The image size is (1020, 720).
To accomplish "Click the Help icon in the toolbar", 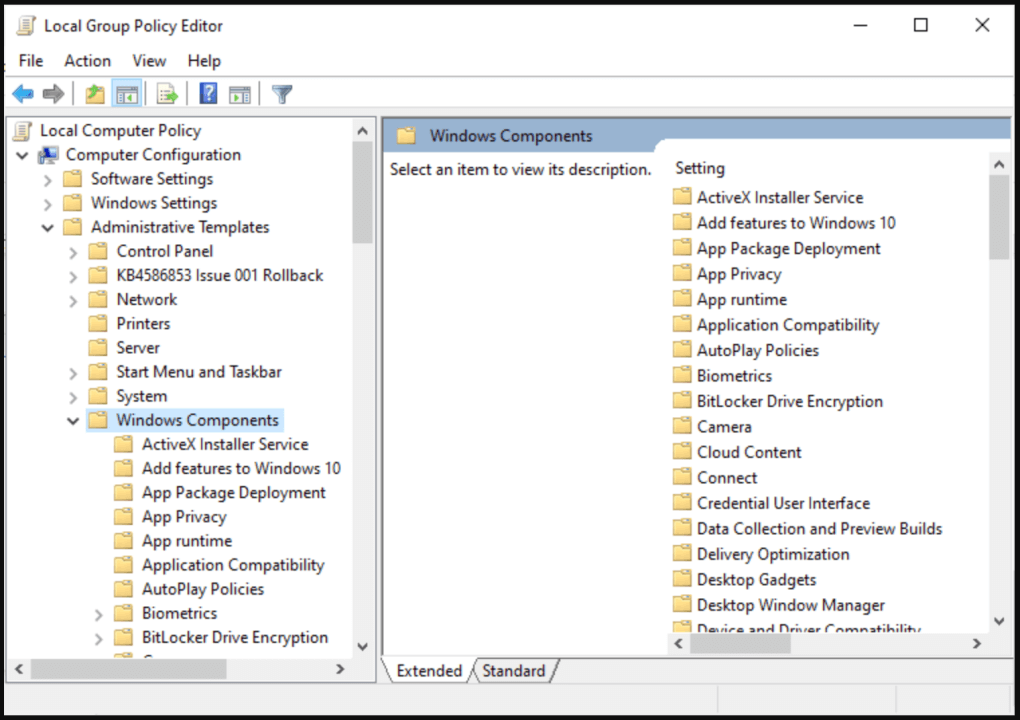I will pos(207,93).
